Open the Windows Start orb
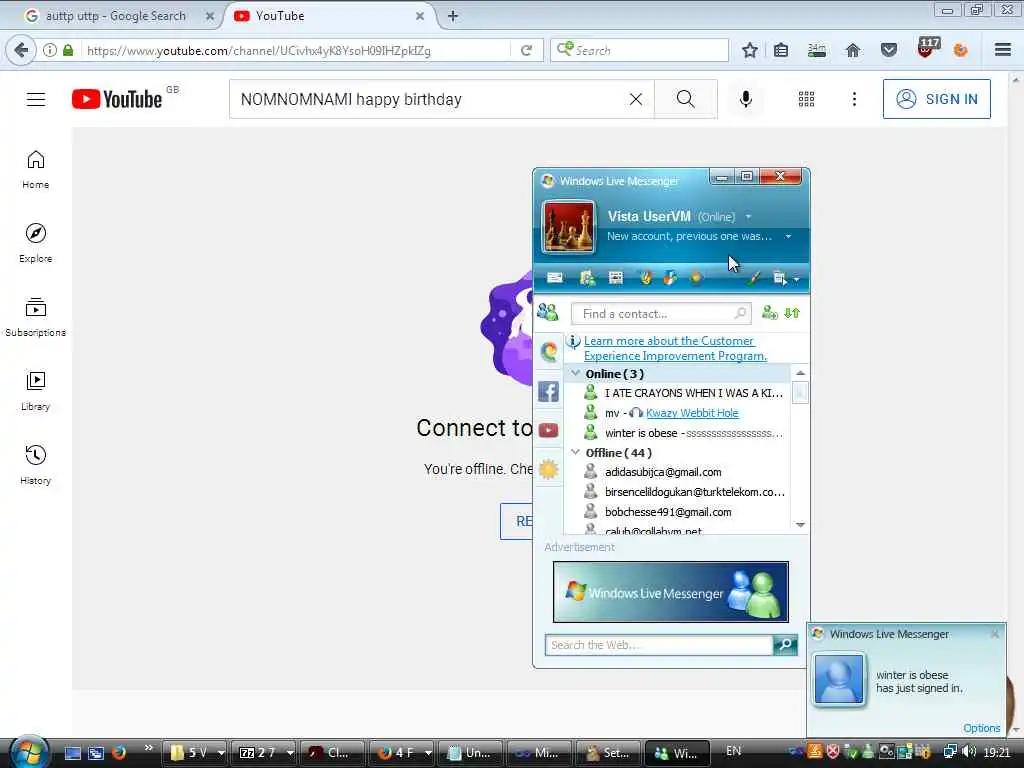The width and height of the screenshot is (1024, 768). point(28,751)
